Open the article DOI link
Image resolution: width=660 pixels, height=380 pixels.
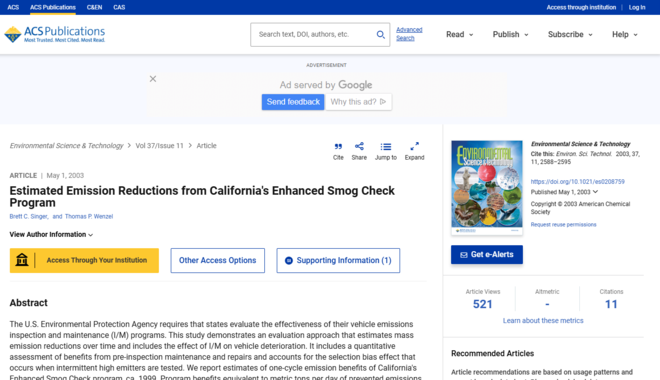578,181
